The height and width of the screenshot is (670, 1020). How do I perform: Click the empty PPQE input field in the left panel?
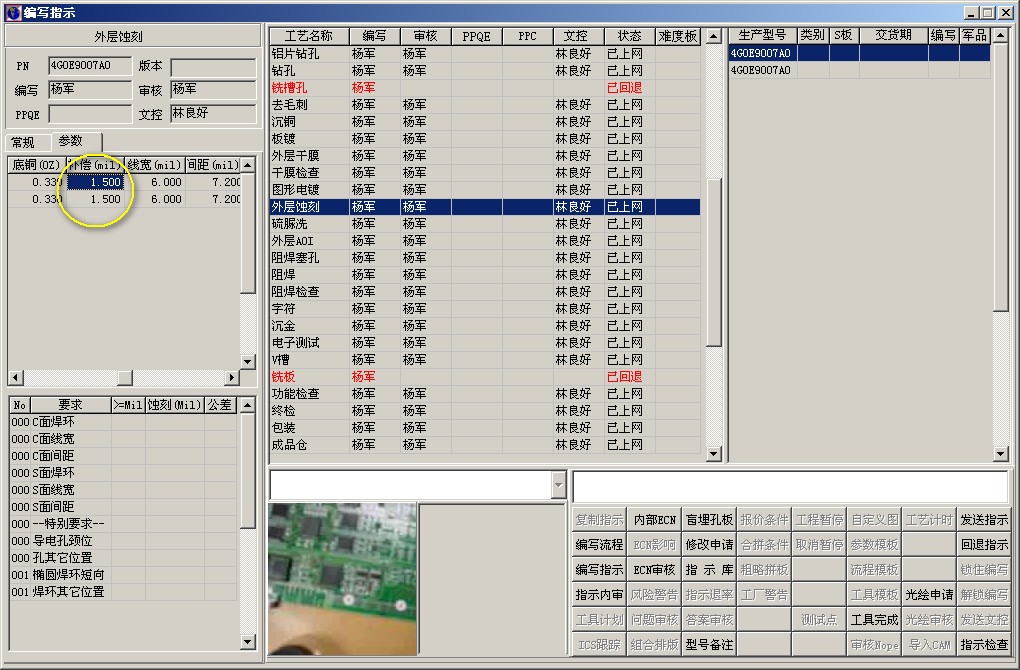click(90, 114)
